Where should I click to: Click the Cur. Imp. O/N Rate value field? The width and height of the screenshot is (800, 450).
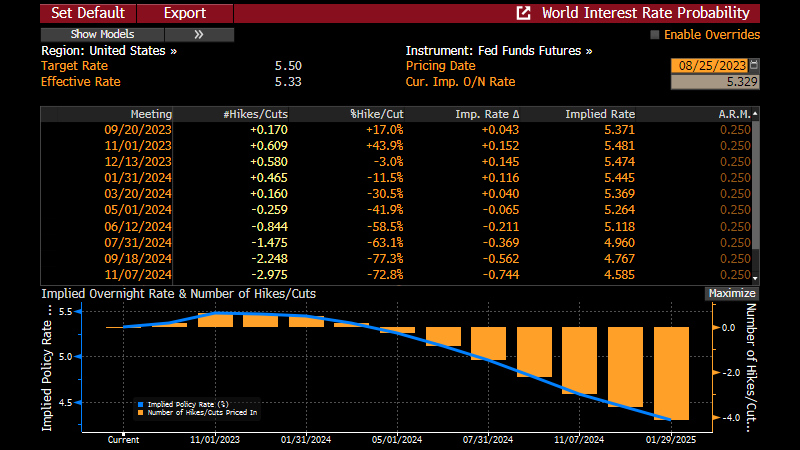pos(714,82)
